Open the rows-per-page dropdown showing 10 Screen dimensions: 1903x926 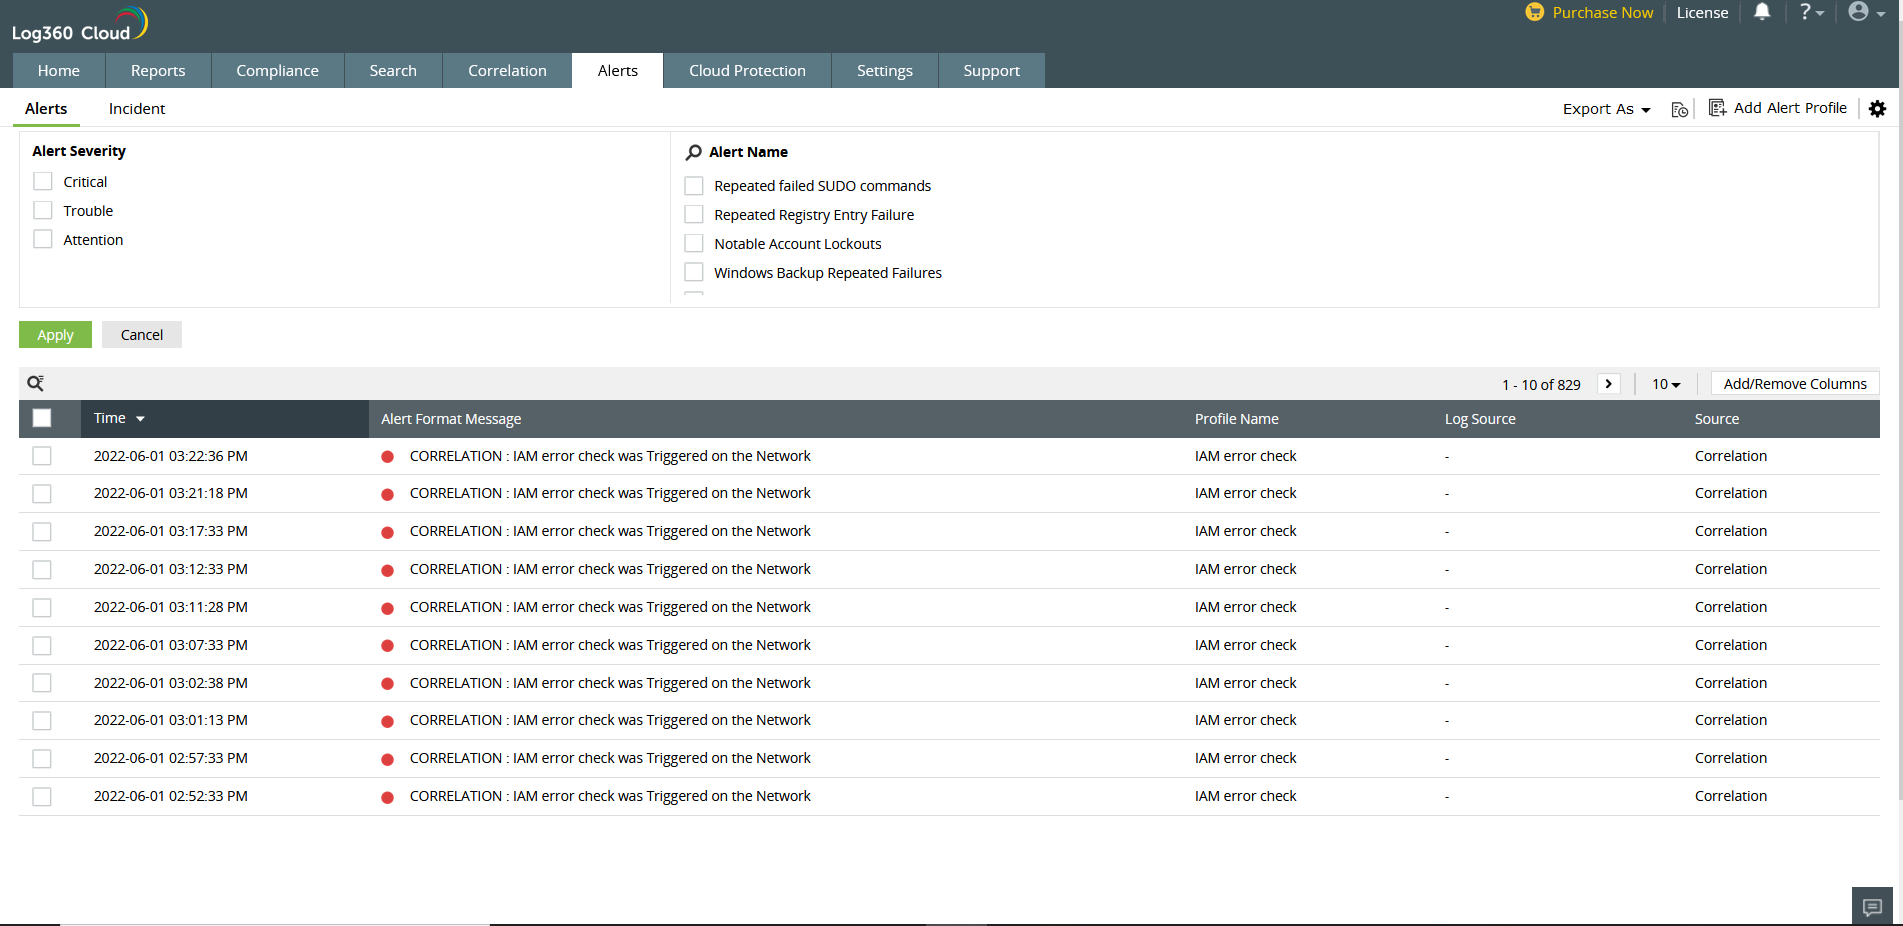(x=1665, y=384)
